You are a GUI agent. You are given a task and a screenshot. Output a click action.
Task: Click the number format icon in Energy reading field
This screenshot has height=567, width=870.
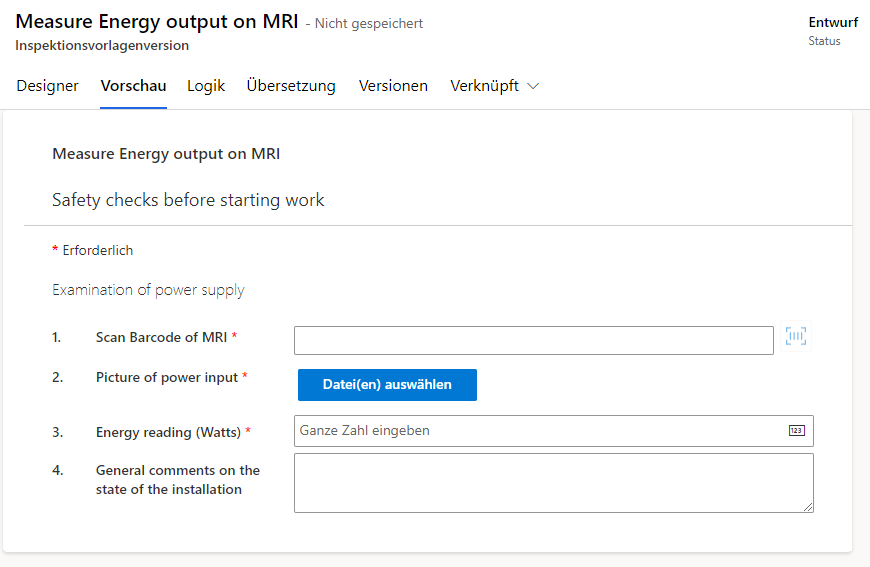click(796, 431)
